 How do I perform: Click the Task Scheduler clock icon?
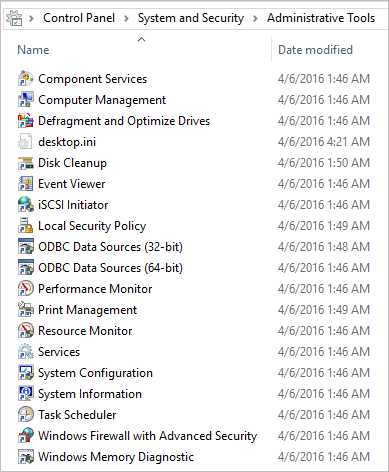point(25,415)
